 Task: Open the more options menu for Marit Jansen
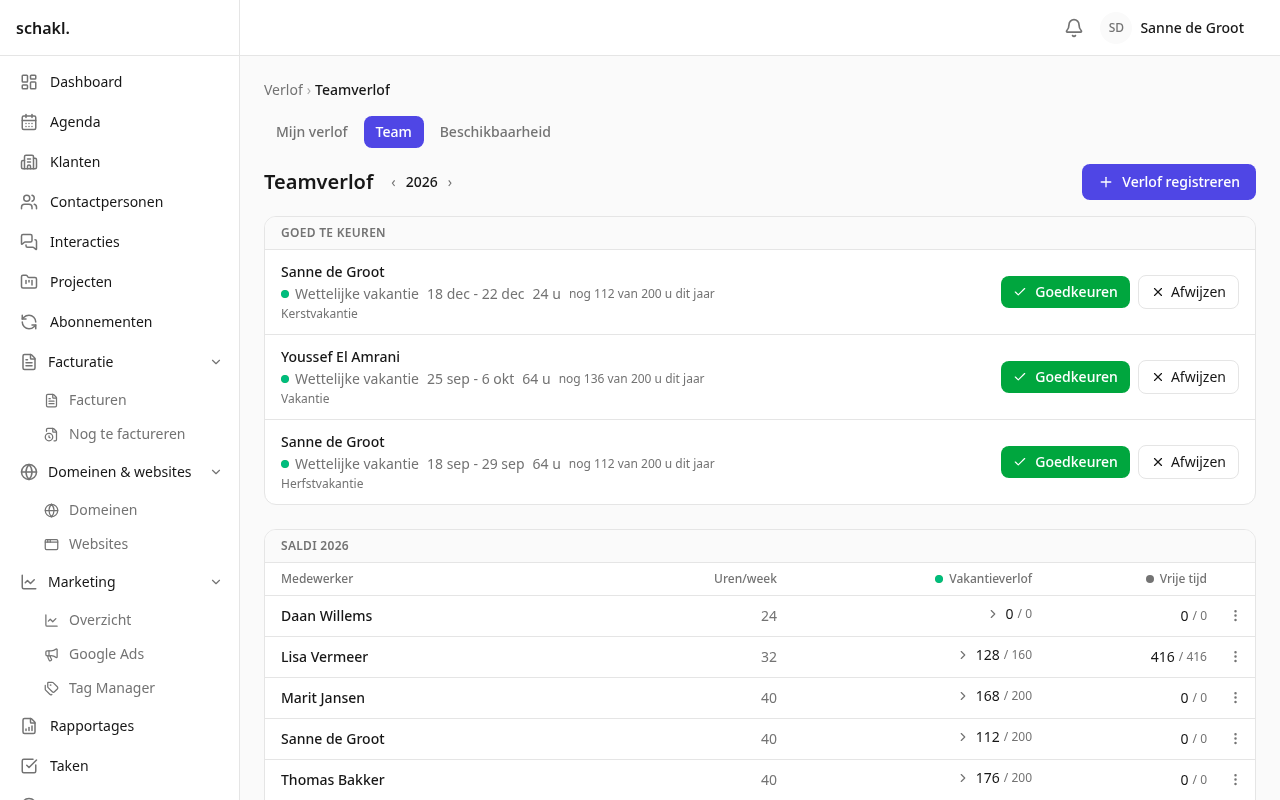[x=1235, y=698]
